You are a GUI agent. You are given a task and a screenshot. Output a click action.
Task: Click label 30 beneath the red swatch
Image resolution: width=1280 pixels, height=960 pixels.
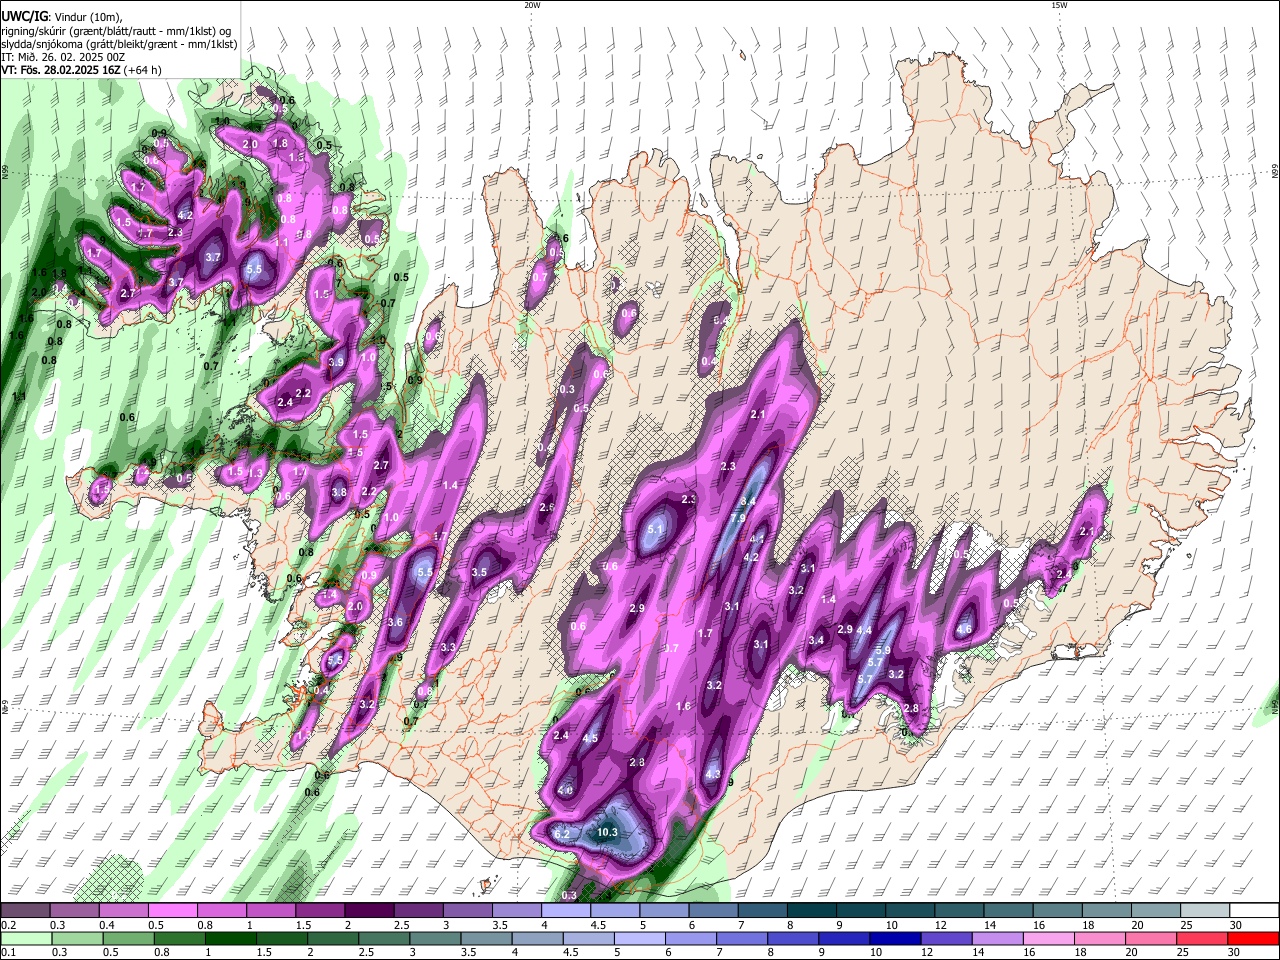[x=1233, y=952]
